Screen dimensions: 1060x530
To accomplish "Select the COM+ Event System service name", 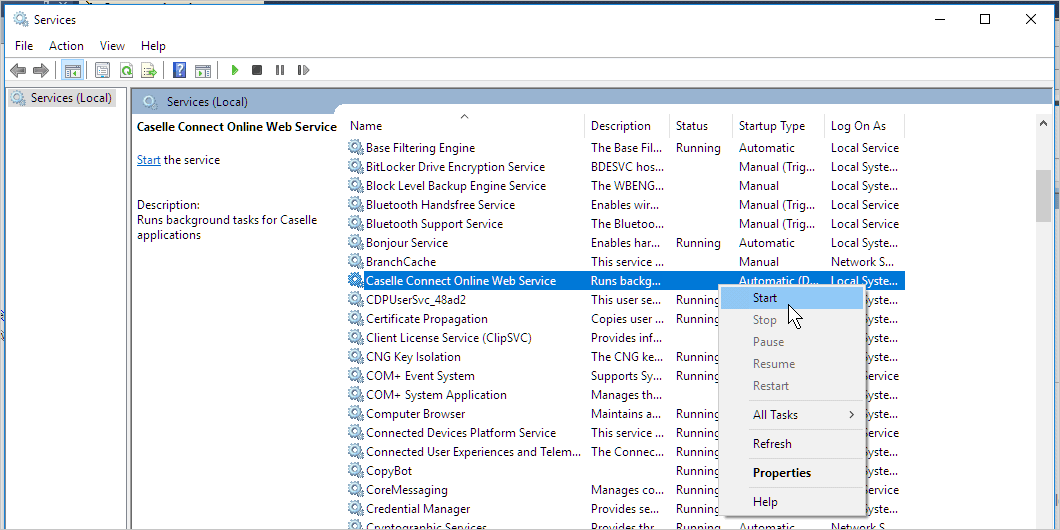I will pos(420,375).
